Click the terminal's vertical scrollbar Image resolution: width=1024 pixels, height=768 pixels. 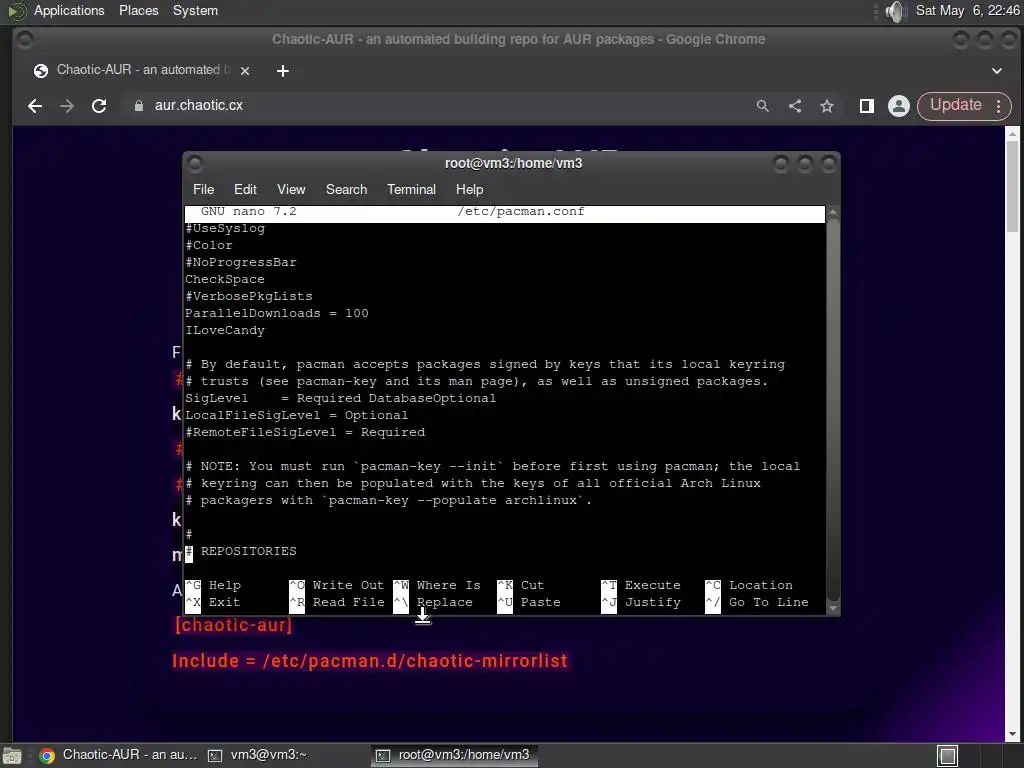pyautogui.click(x=833, y=411)
